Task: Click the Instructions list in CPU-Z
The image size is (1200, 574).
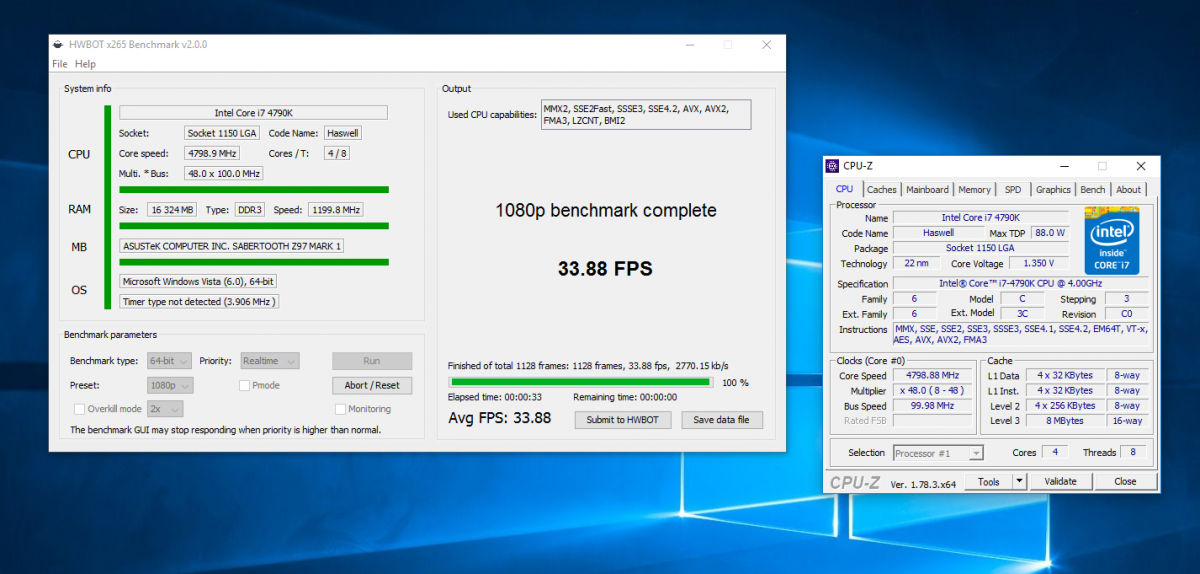Action: [1022, 335]
